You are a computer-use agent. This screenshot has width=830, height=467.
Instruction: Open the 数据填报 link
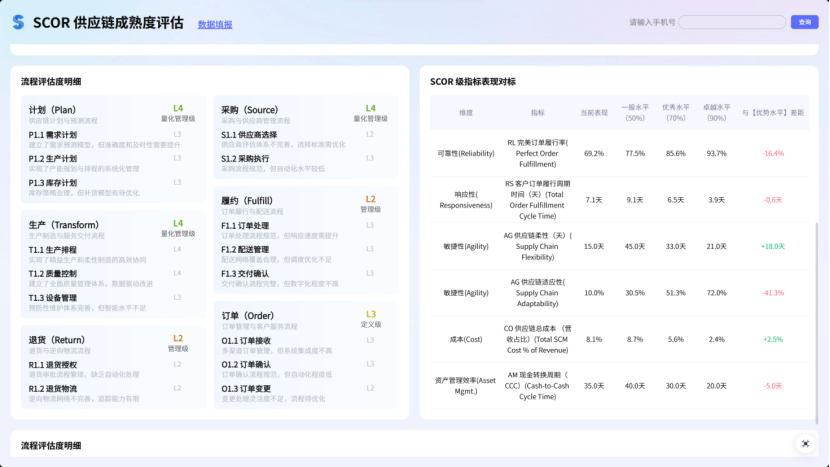[215, 24]
